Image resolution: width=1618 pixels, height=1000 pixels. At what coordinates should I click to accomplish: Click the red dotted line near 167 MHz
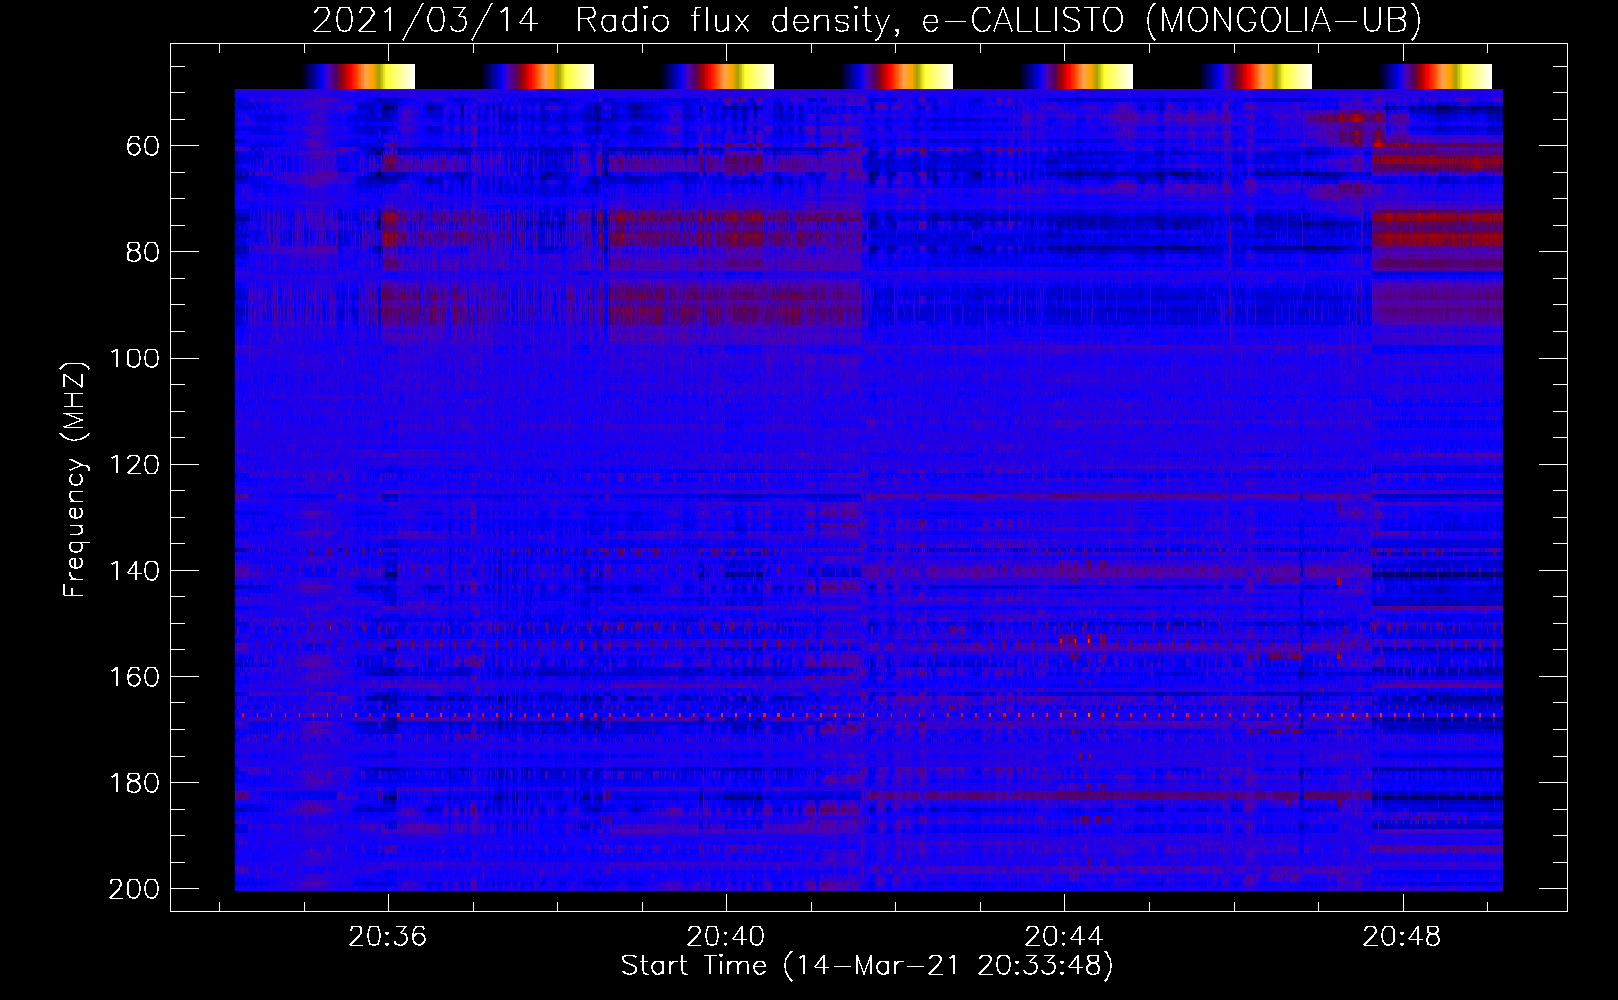869,716
